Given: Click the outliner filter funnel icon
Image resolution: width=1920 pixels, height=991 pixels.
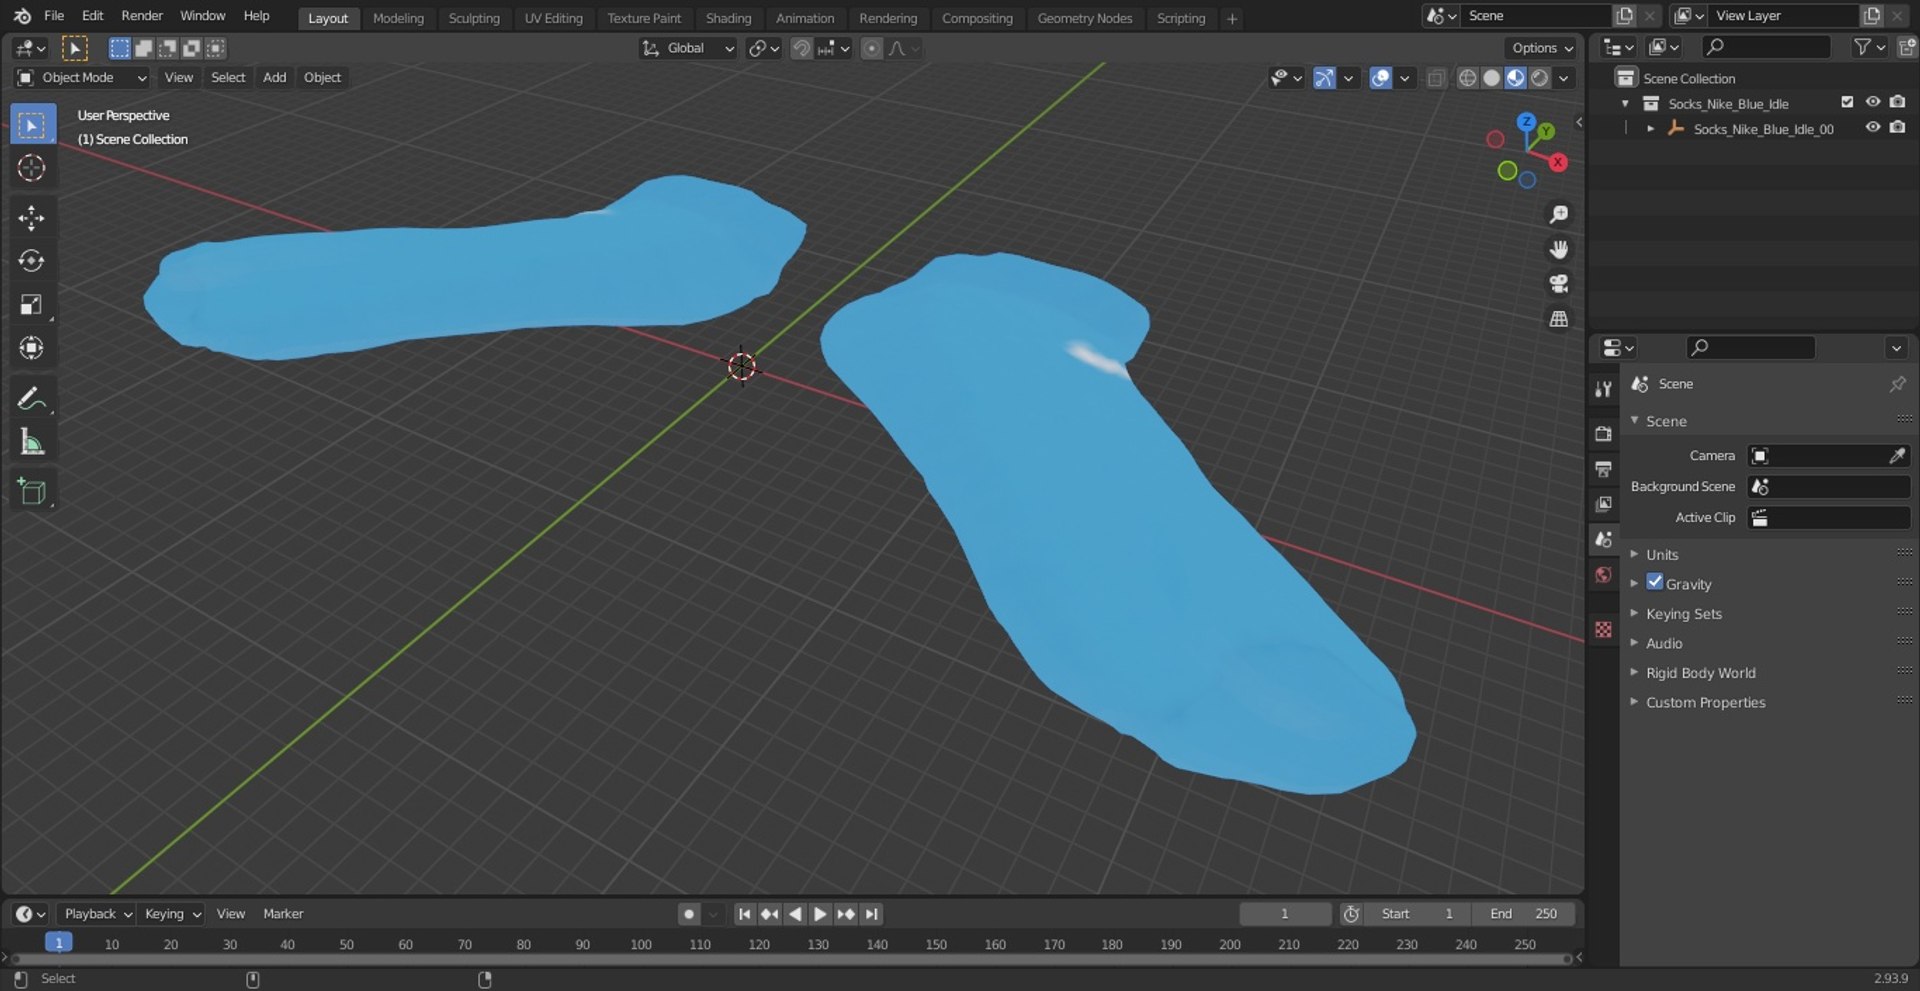Looking at the screenshot, I should pyautogui.click(x=1862, y=47).
